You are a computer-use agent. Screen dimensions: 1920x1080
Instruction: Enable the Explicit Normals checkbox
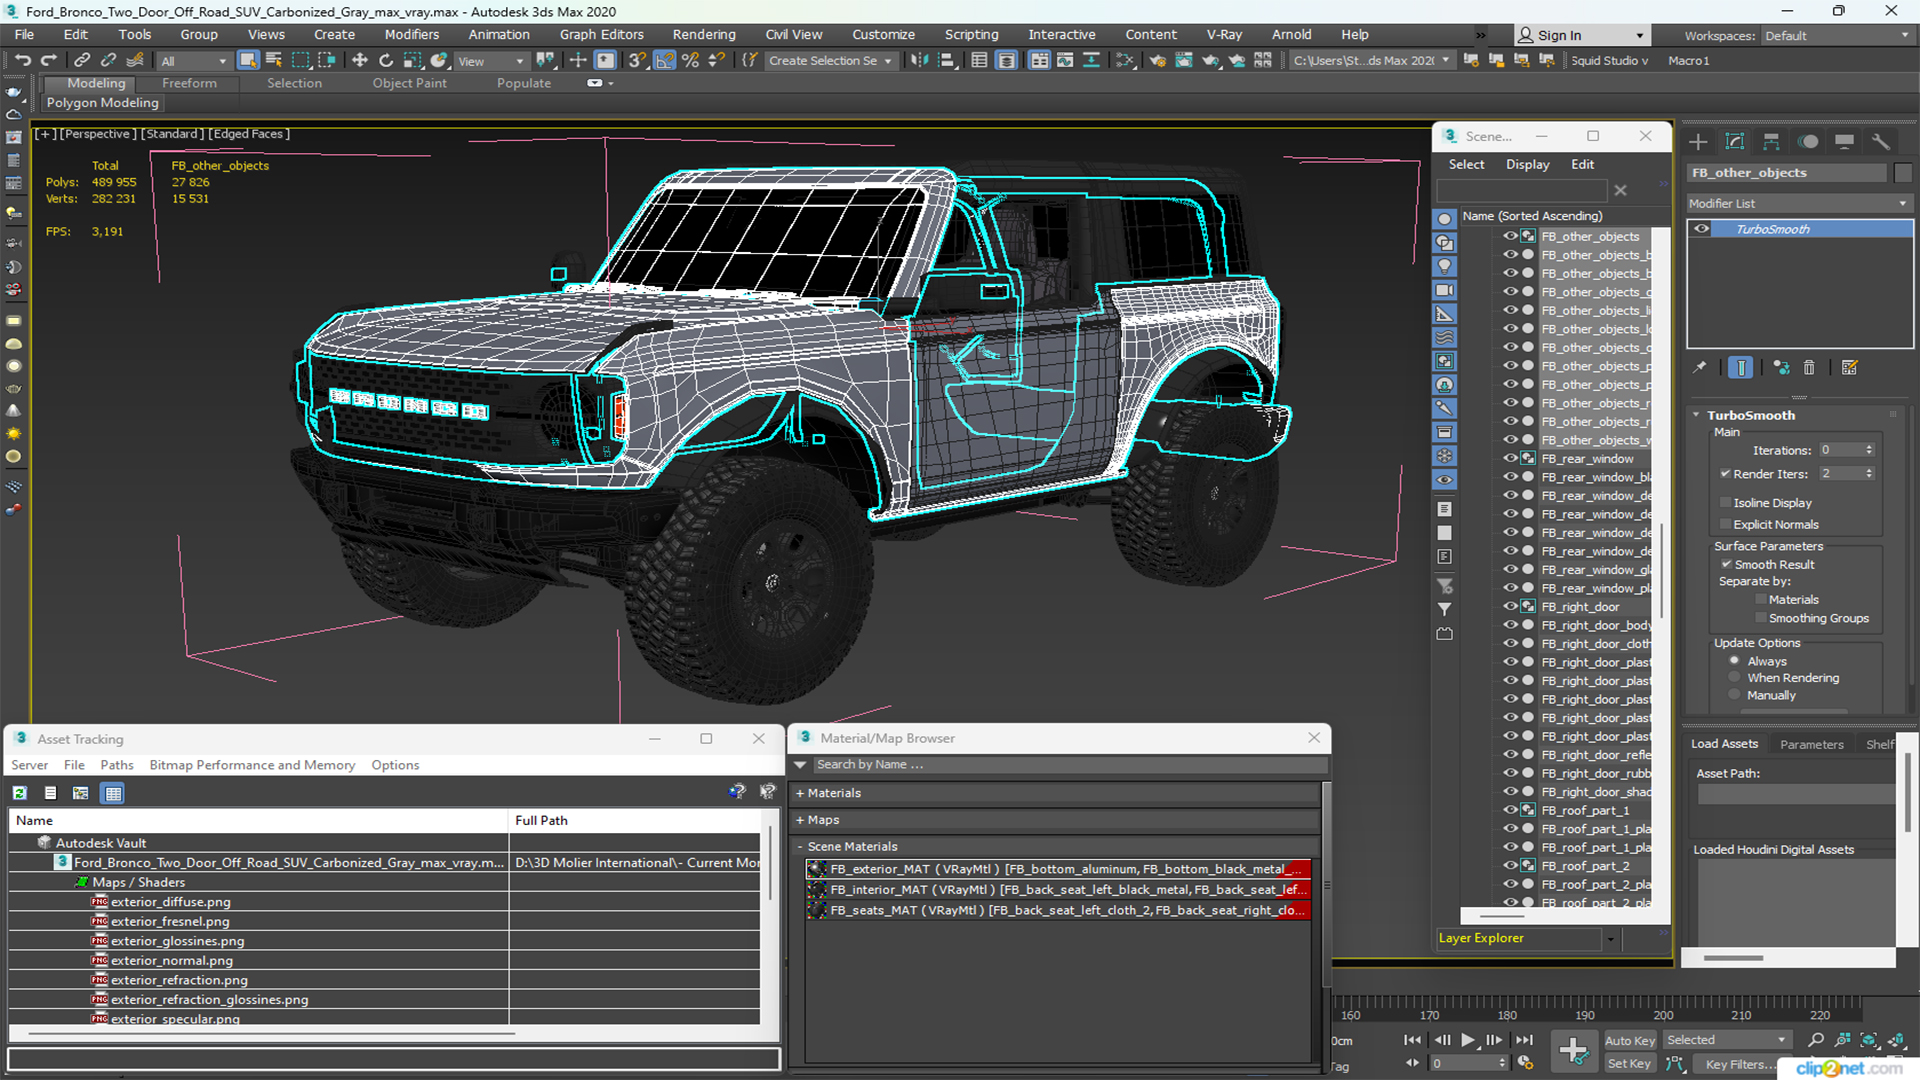click(1725, 525)
